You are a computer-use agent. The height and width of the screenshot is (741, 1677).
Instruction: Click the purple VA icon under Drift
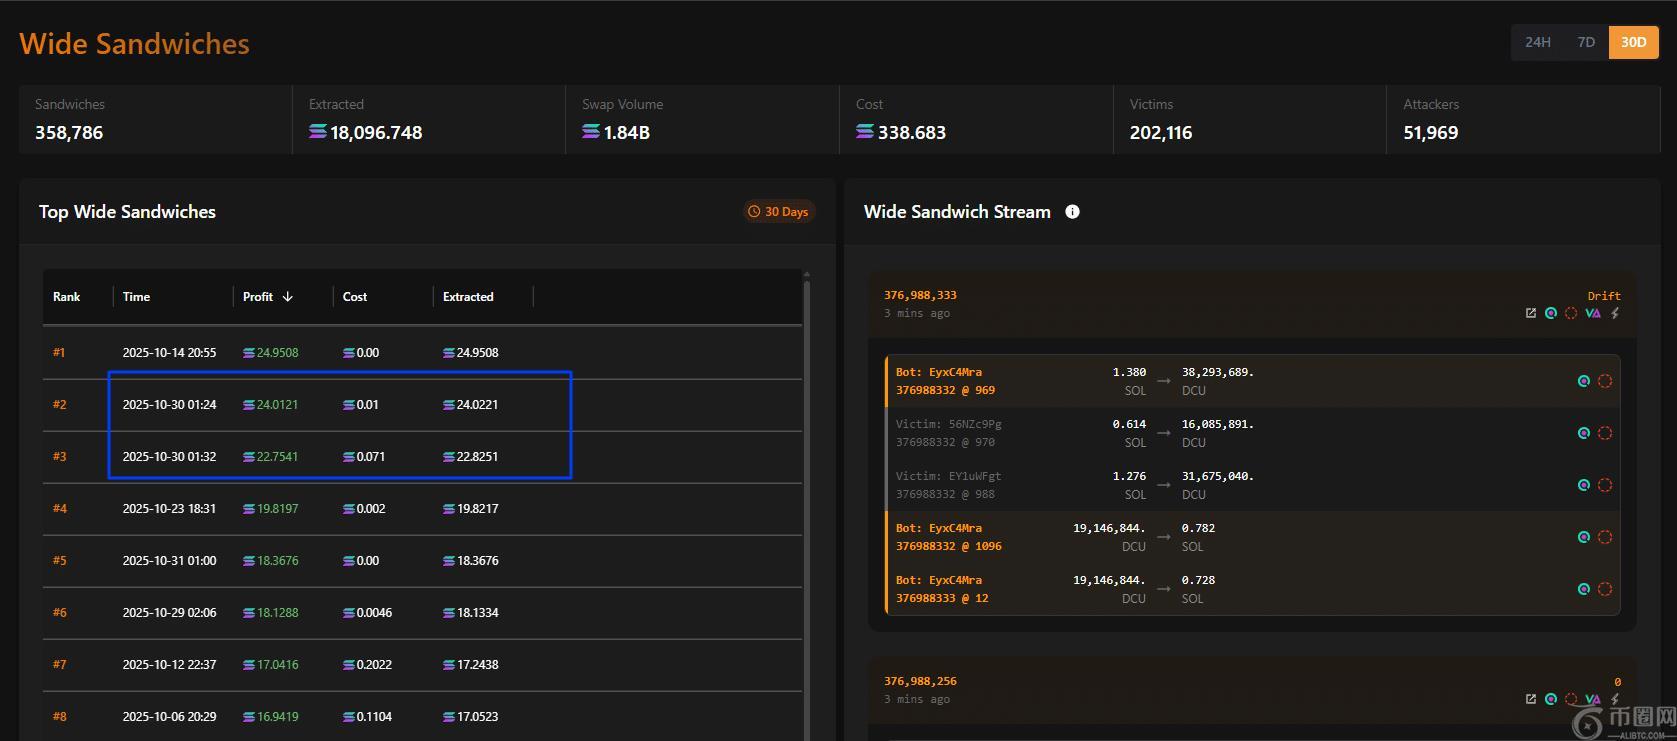click(x=1593, y=313)
